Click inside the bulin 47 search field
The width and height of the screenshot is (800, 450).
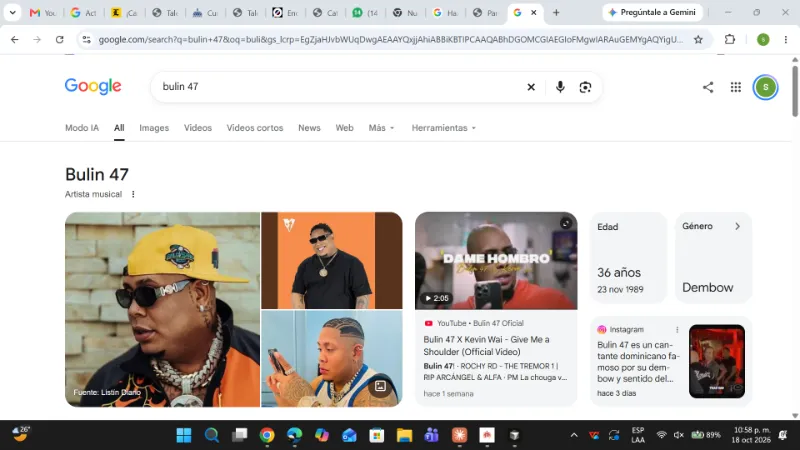337,87
